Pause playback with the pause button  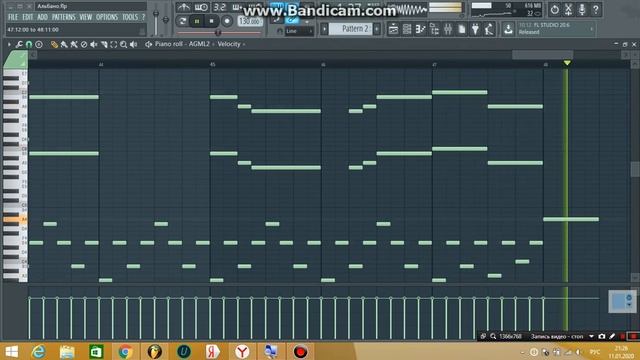tap(197, 21)
